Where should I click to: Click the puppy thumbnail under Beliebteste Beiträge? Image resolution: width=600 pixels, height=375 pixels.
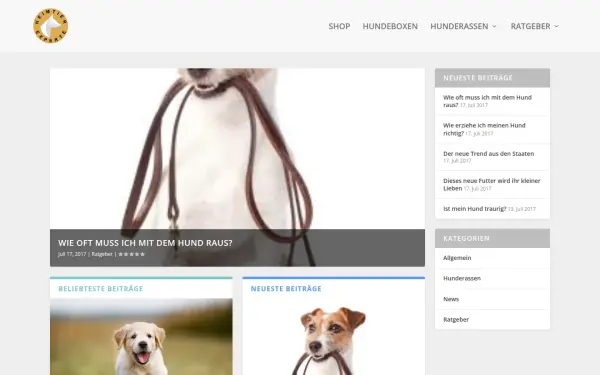[x=141, y=337]
